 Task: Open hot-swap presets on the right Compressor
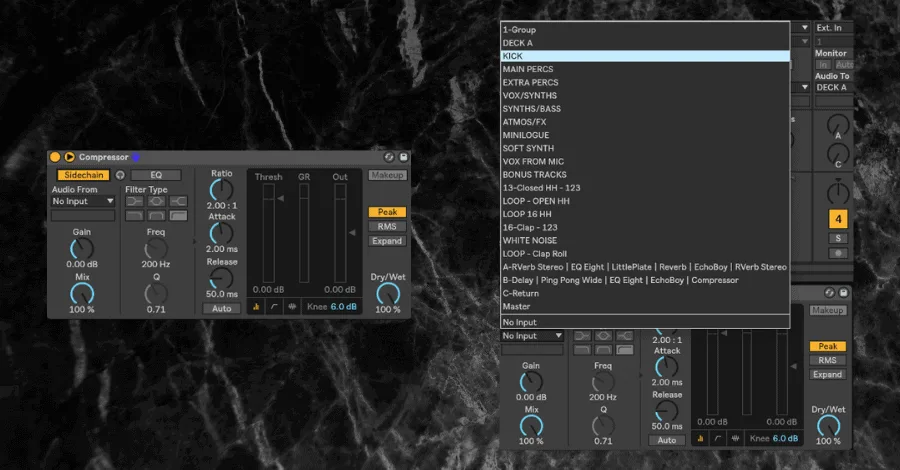[829, 293]
